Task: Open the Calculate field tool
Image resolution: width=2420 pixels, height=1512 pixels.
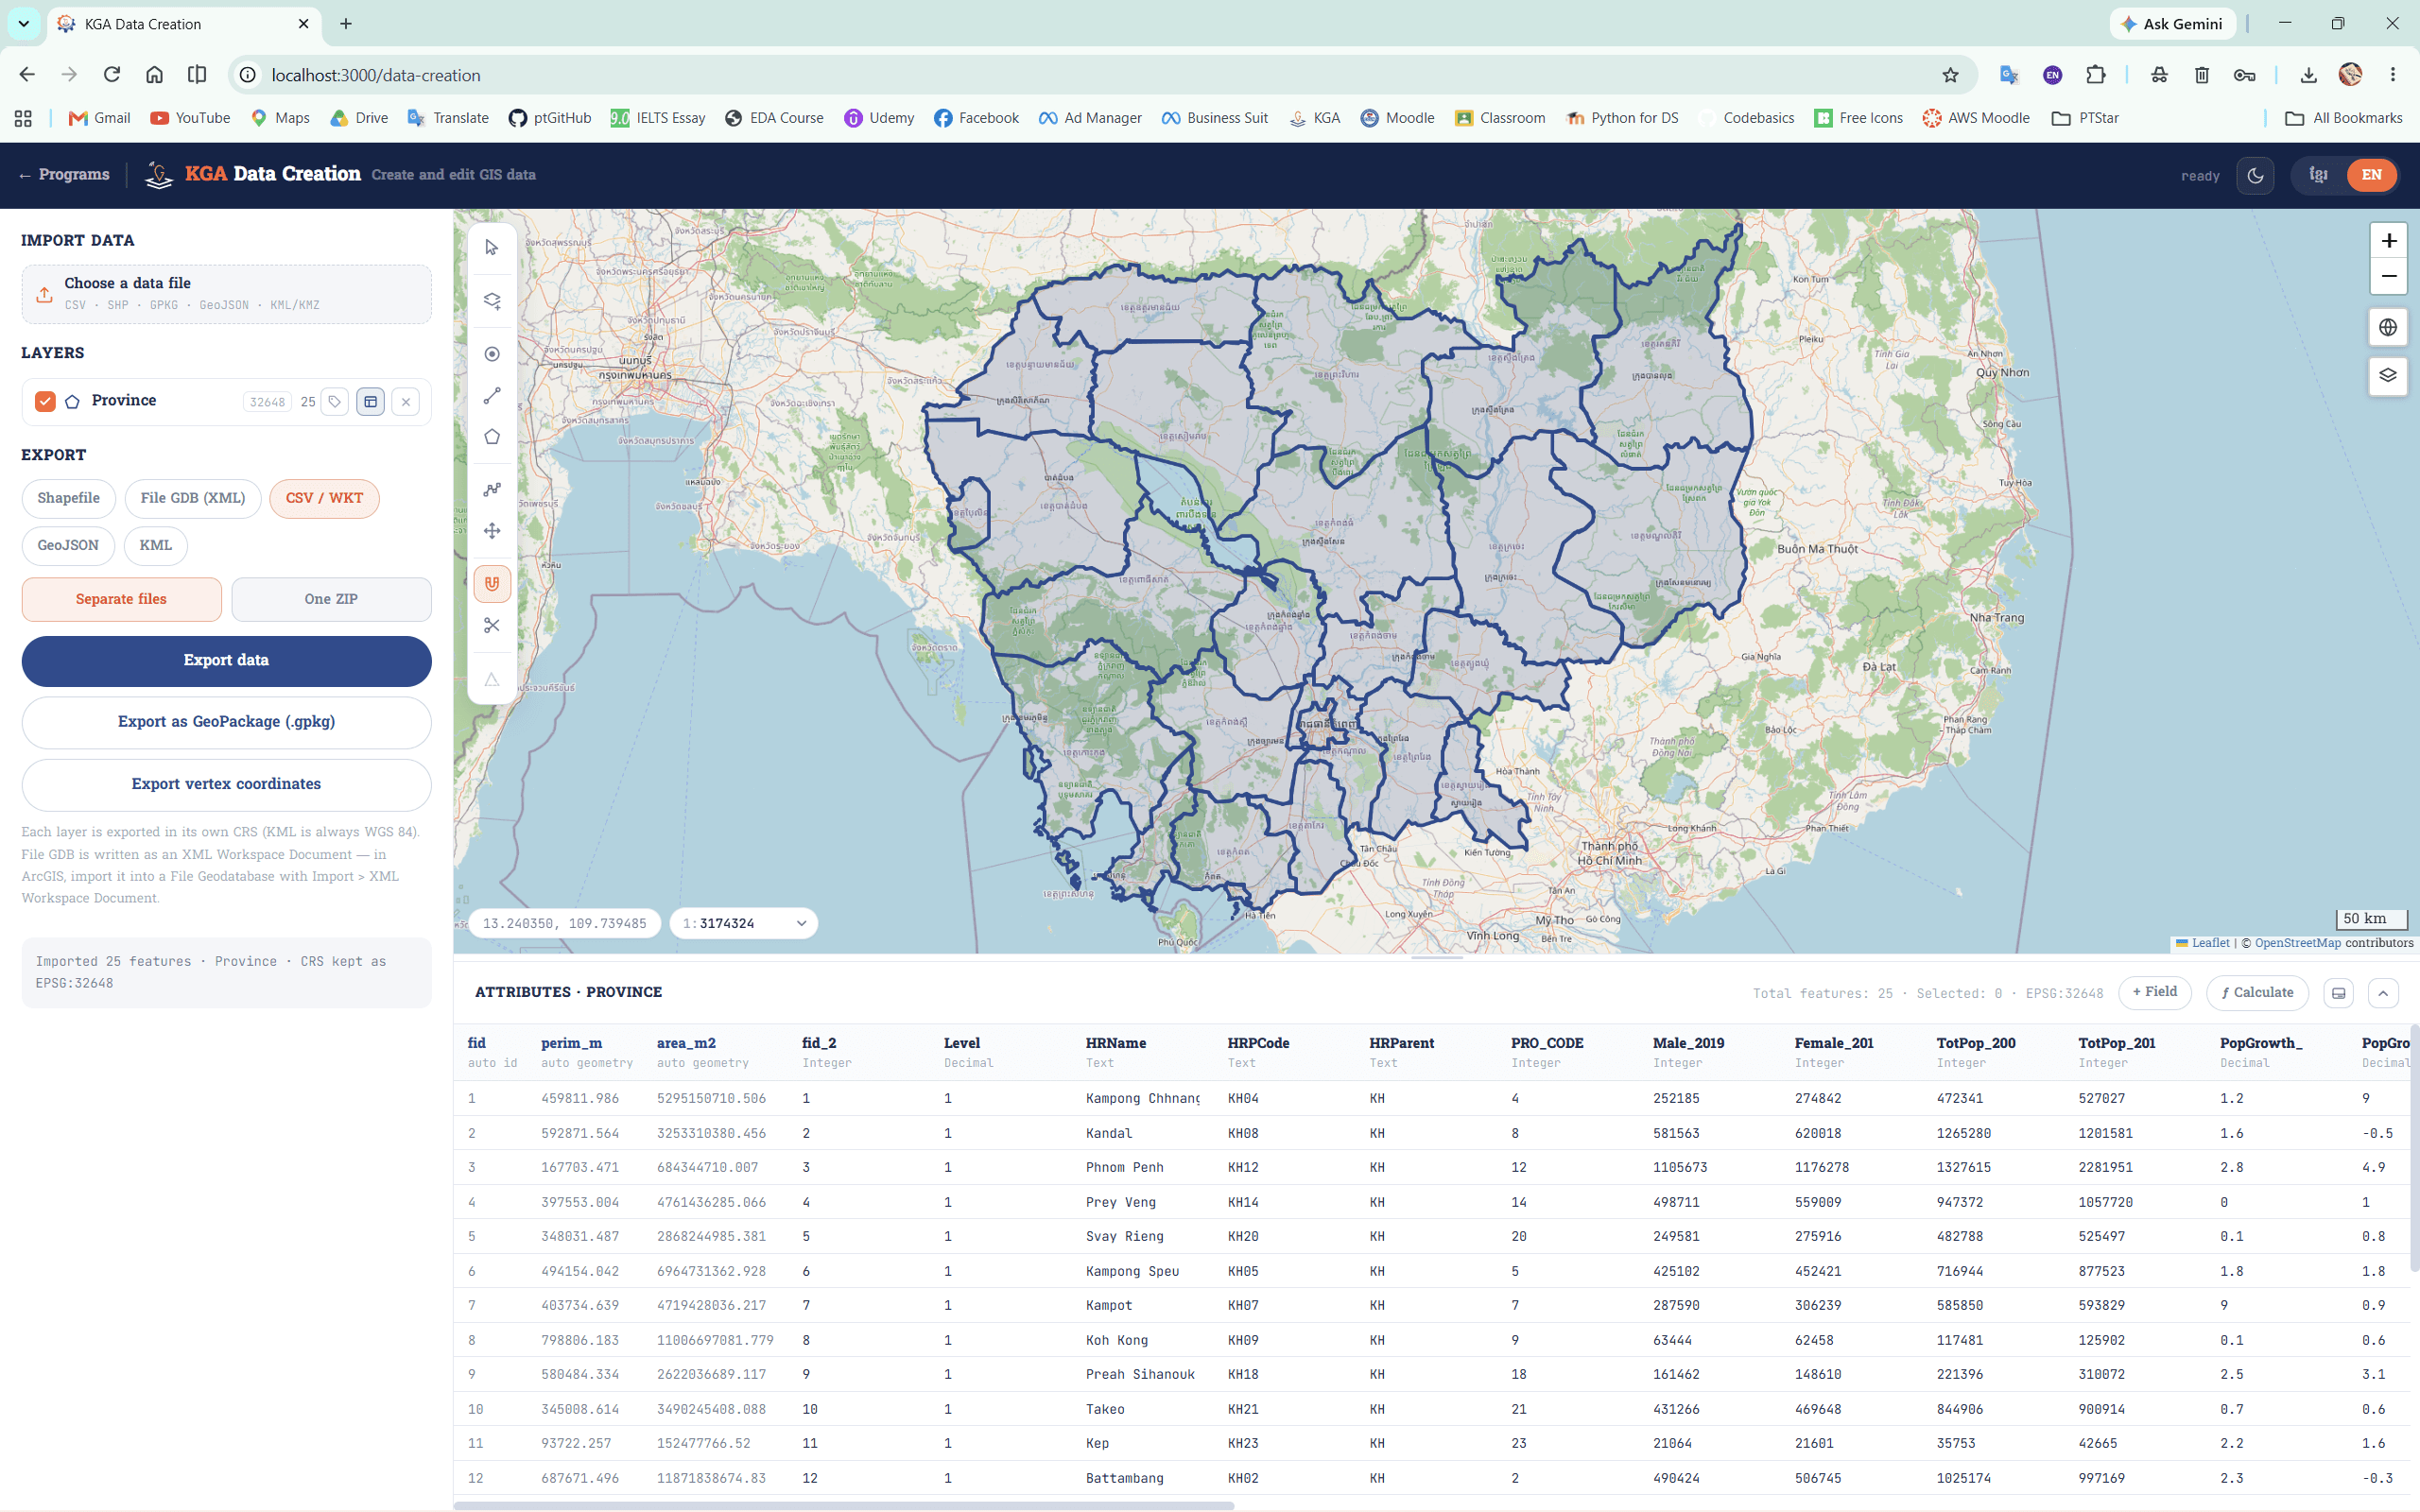Action: point(2257,992)
